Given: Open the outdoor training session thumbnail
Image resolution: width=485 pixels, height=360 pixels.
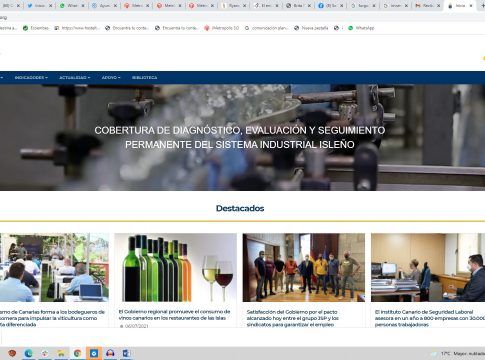Looking at the screenshot, I should click(54, 267).
